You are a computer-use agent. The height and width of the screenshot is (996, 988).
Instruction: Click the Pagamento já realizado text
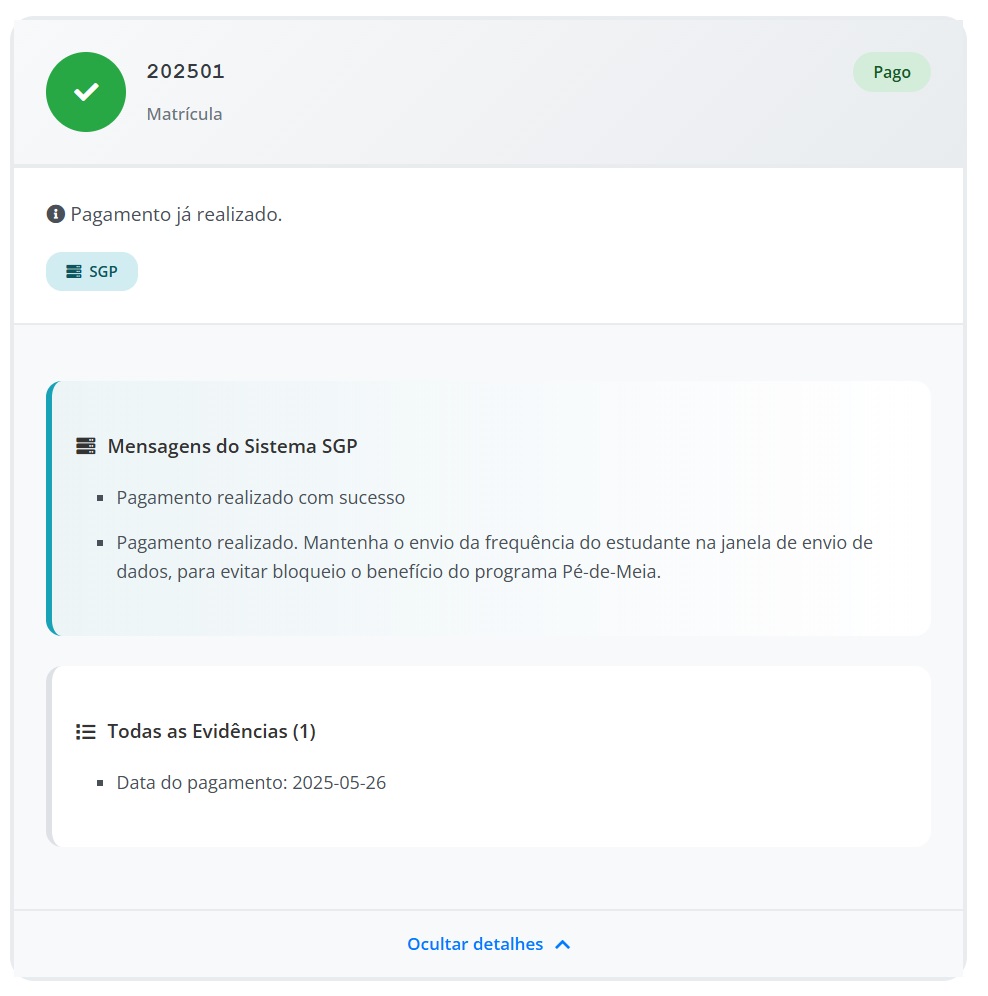point(176,214)
